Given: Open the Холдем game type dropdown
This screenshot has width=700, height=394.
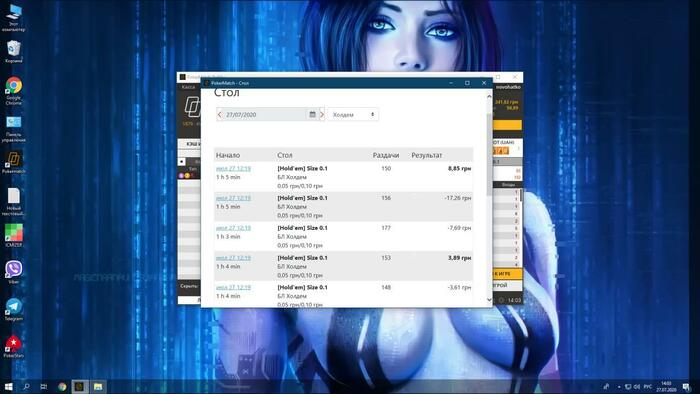Looking at the screenshot, I should (x=353, y=115).
